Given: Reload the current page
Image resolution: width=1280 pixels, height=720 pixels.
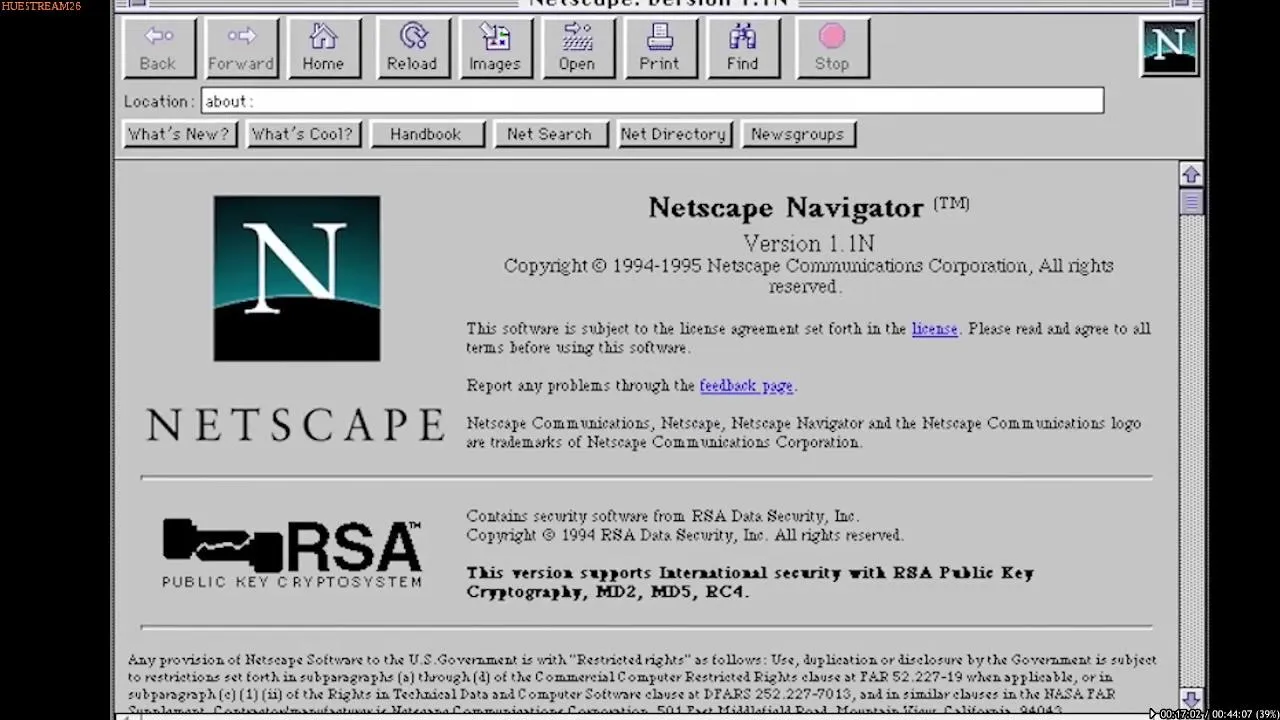Looking at the screenshot, I should point(412,48).
